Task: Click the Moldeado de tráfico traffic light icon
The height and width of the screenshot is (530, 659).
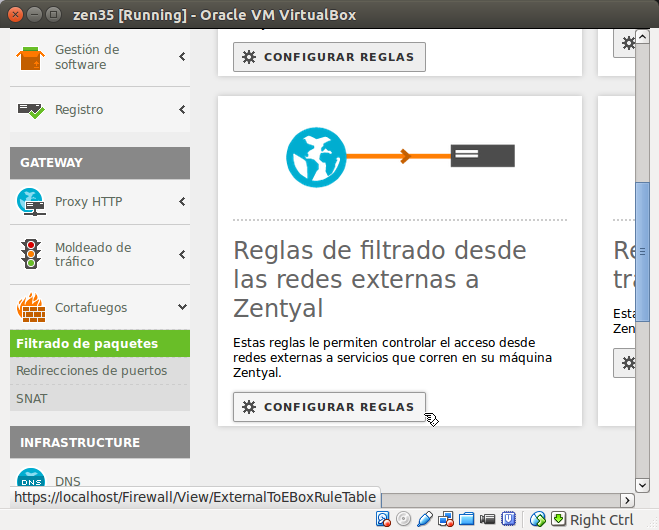Action: (x=31, y=254)
